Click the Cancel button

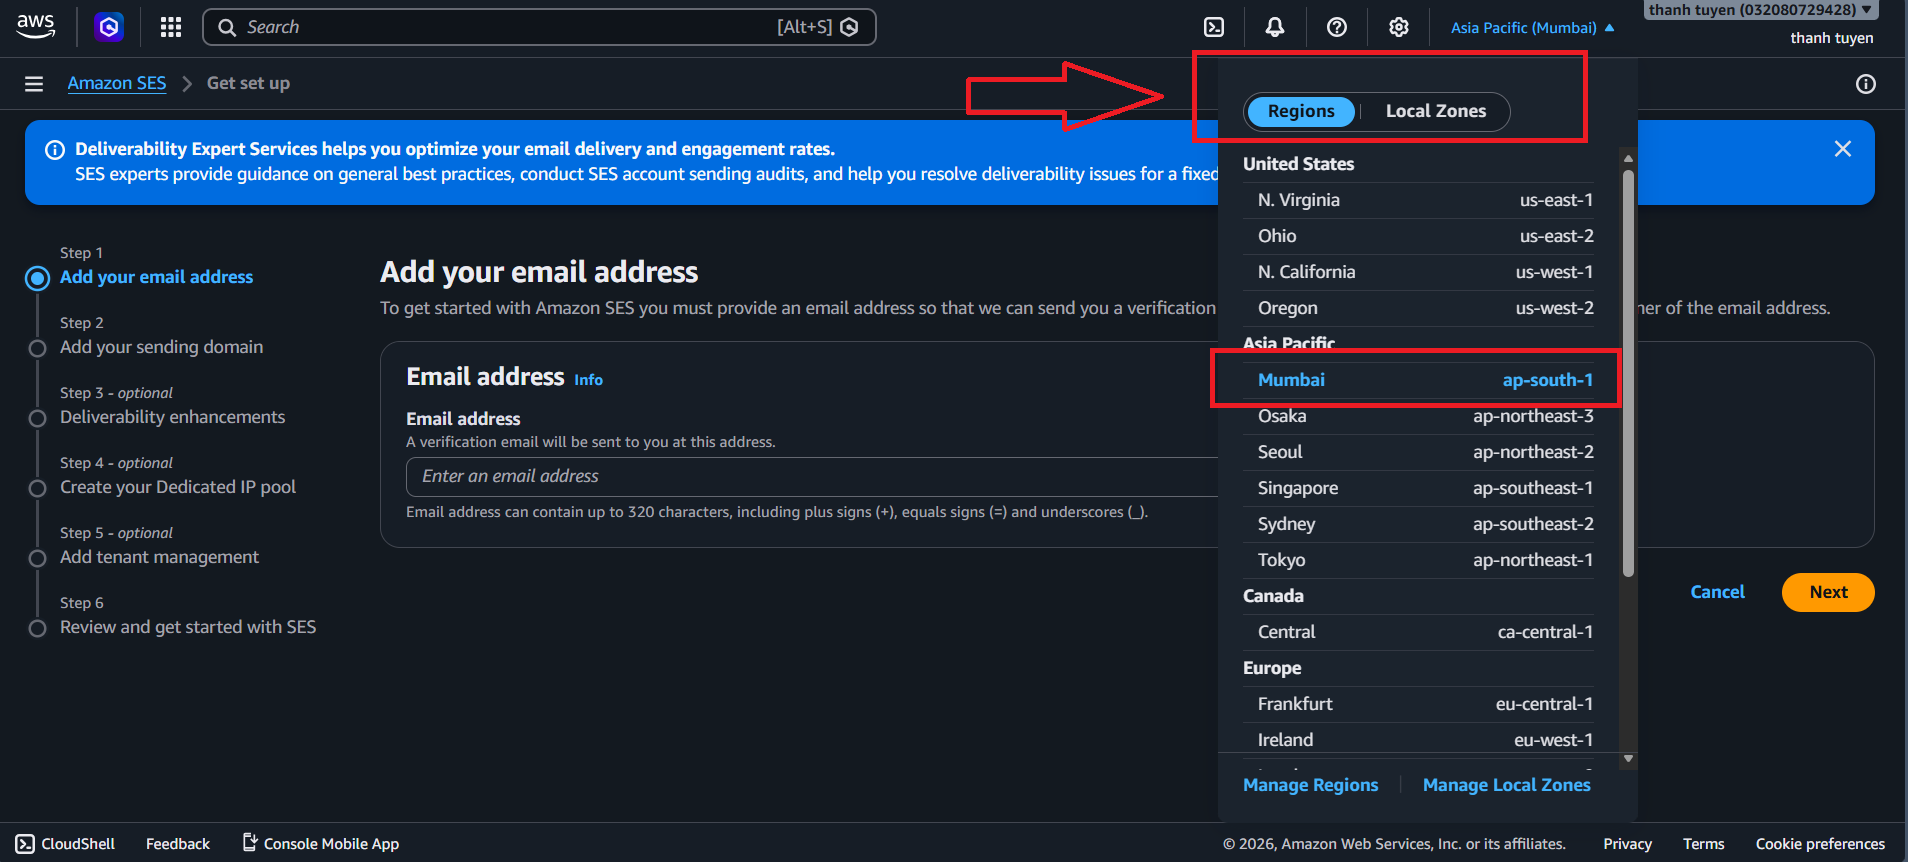[1717, 592]
